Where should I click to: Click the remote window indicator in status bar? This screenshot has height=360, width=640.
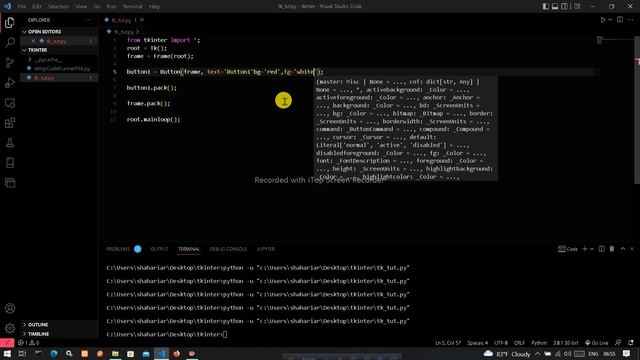[7, 343]
